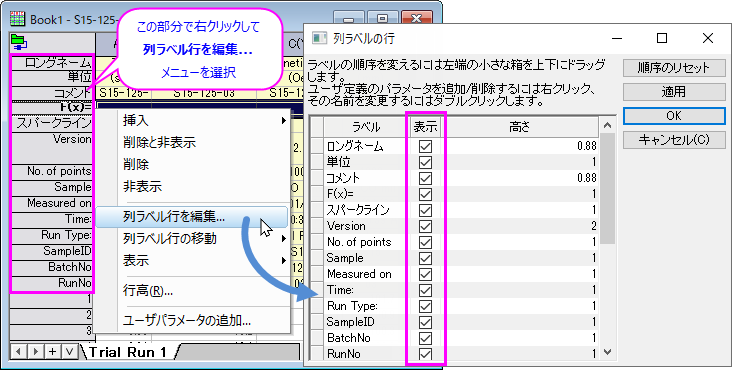The width and height of the screenshot is (732, 370).
Task: Choose 非表示 from the context menu
Action: click(191, 187)
